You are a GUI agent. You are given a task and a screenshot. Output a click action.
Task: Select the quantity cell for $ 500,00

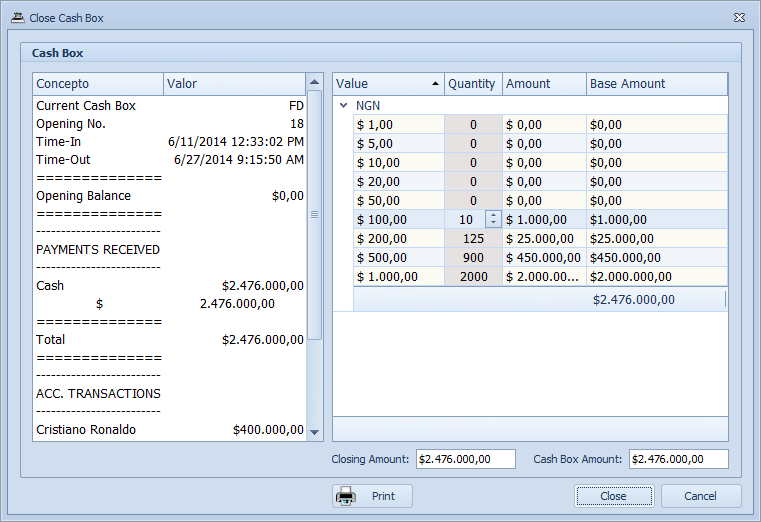point(473,258)
